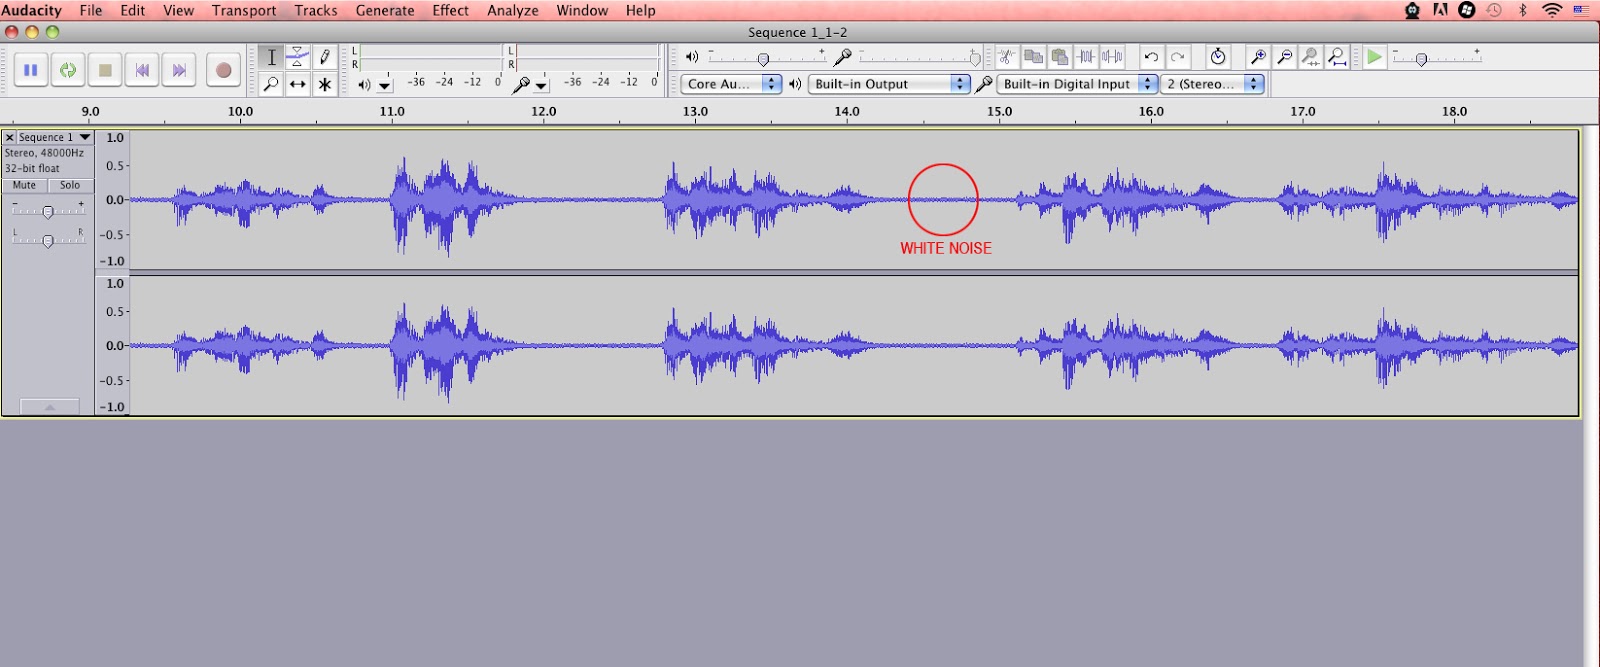The width and height of the screenshot is (1600, 667).
Task: Select the Time Shift arrow tool
Action: click(298, 84)
